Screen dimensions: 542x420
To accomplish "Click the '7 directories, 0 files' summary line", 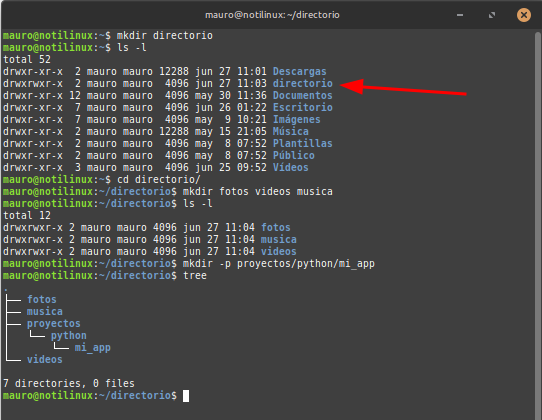I will pos(69,384).
